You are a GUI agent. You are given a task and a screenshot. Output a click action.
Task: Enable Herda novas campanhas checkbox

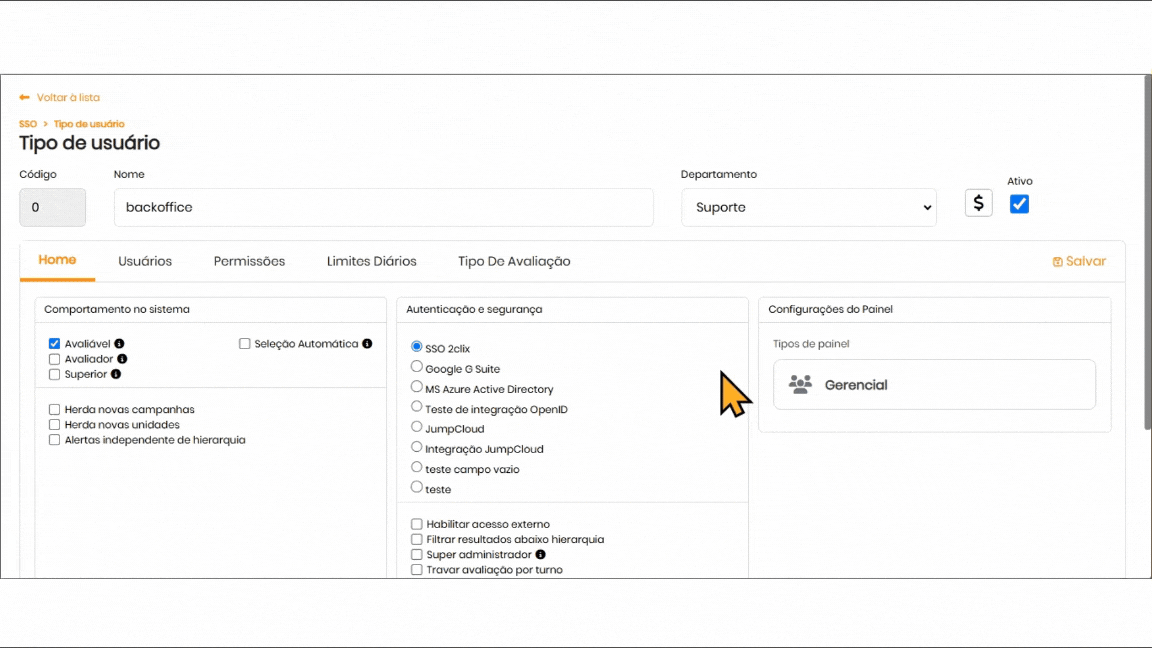pos(55,410)
